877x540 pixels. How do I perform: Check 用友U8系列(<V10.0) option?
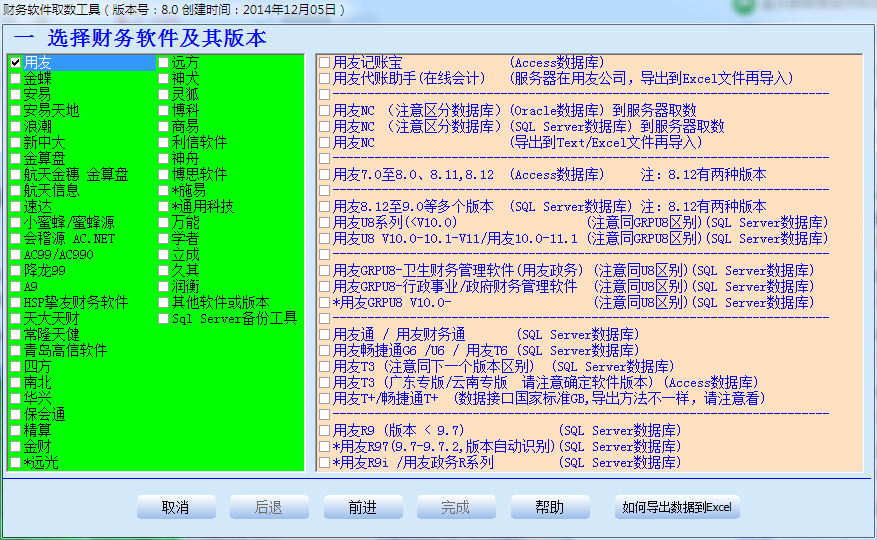point(324,223)
